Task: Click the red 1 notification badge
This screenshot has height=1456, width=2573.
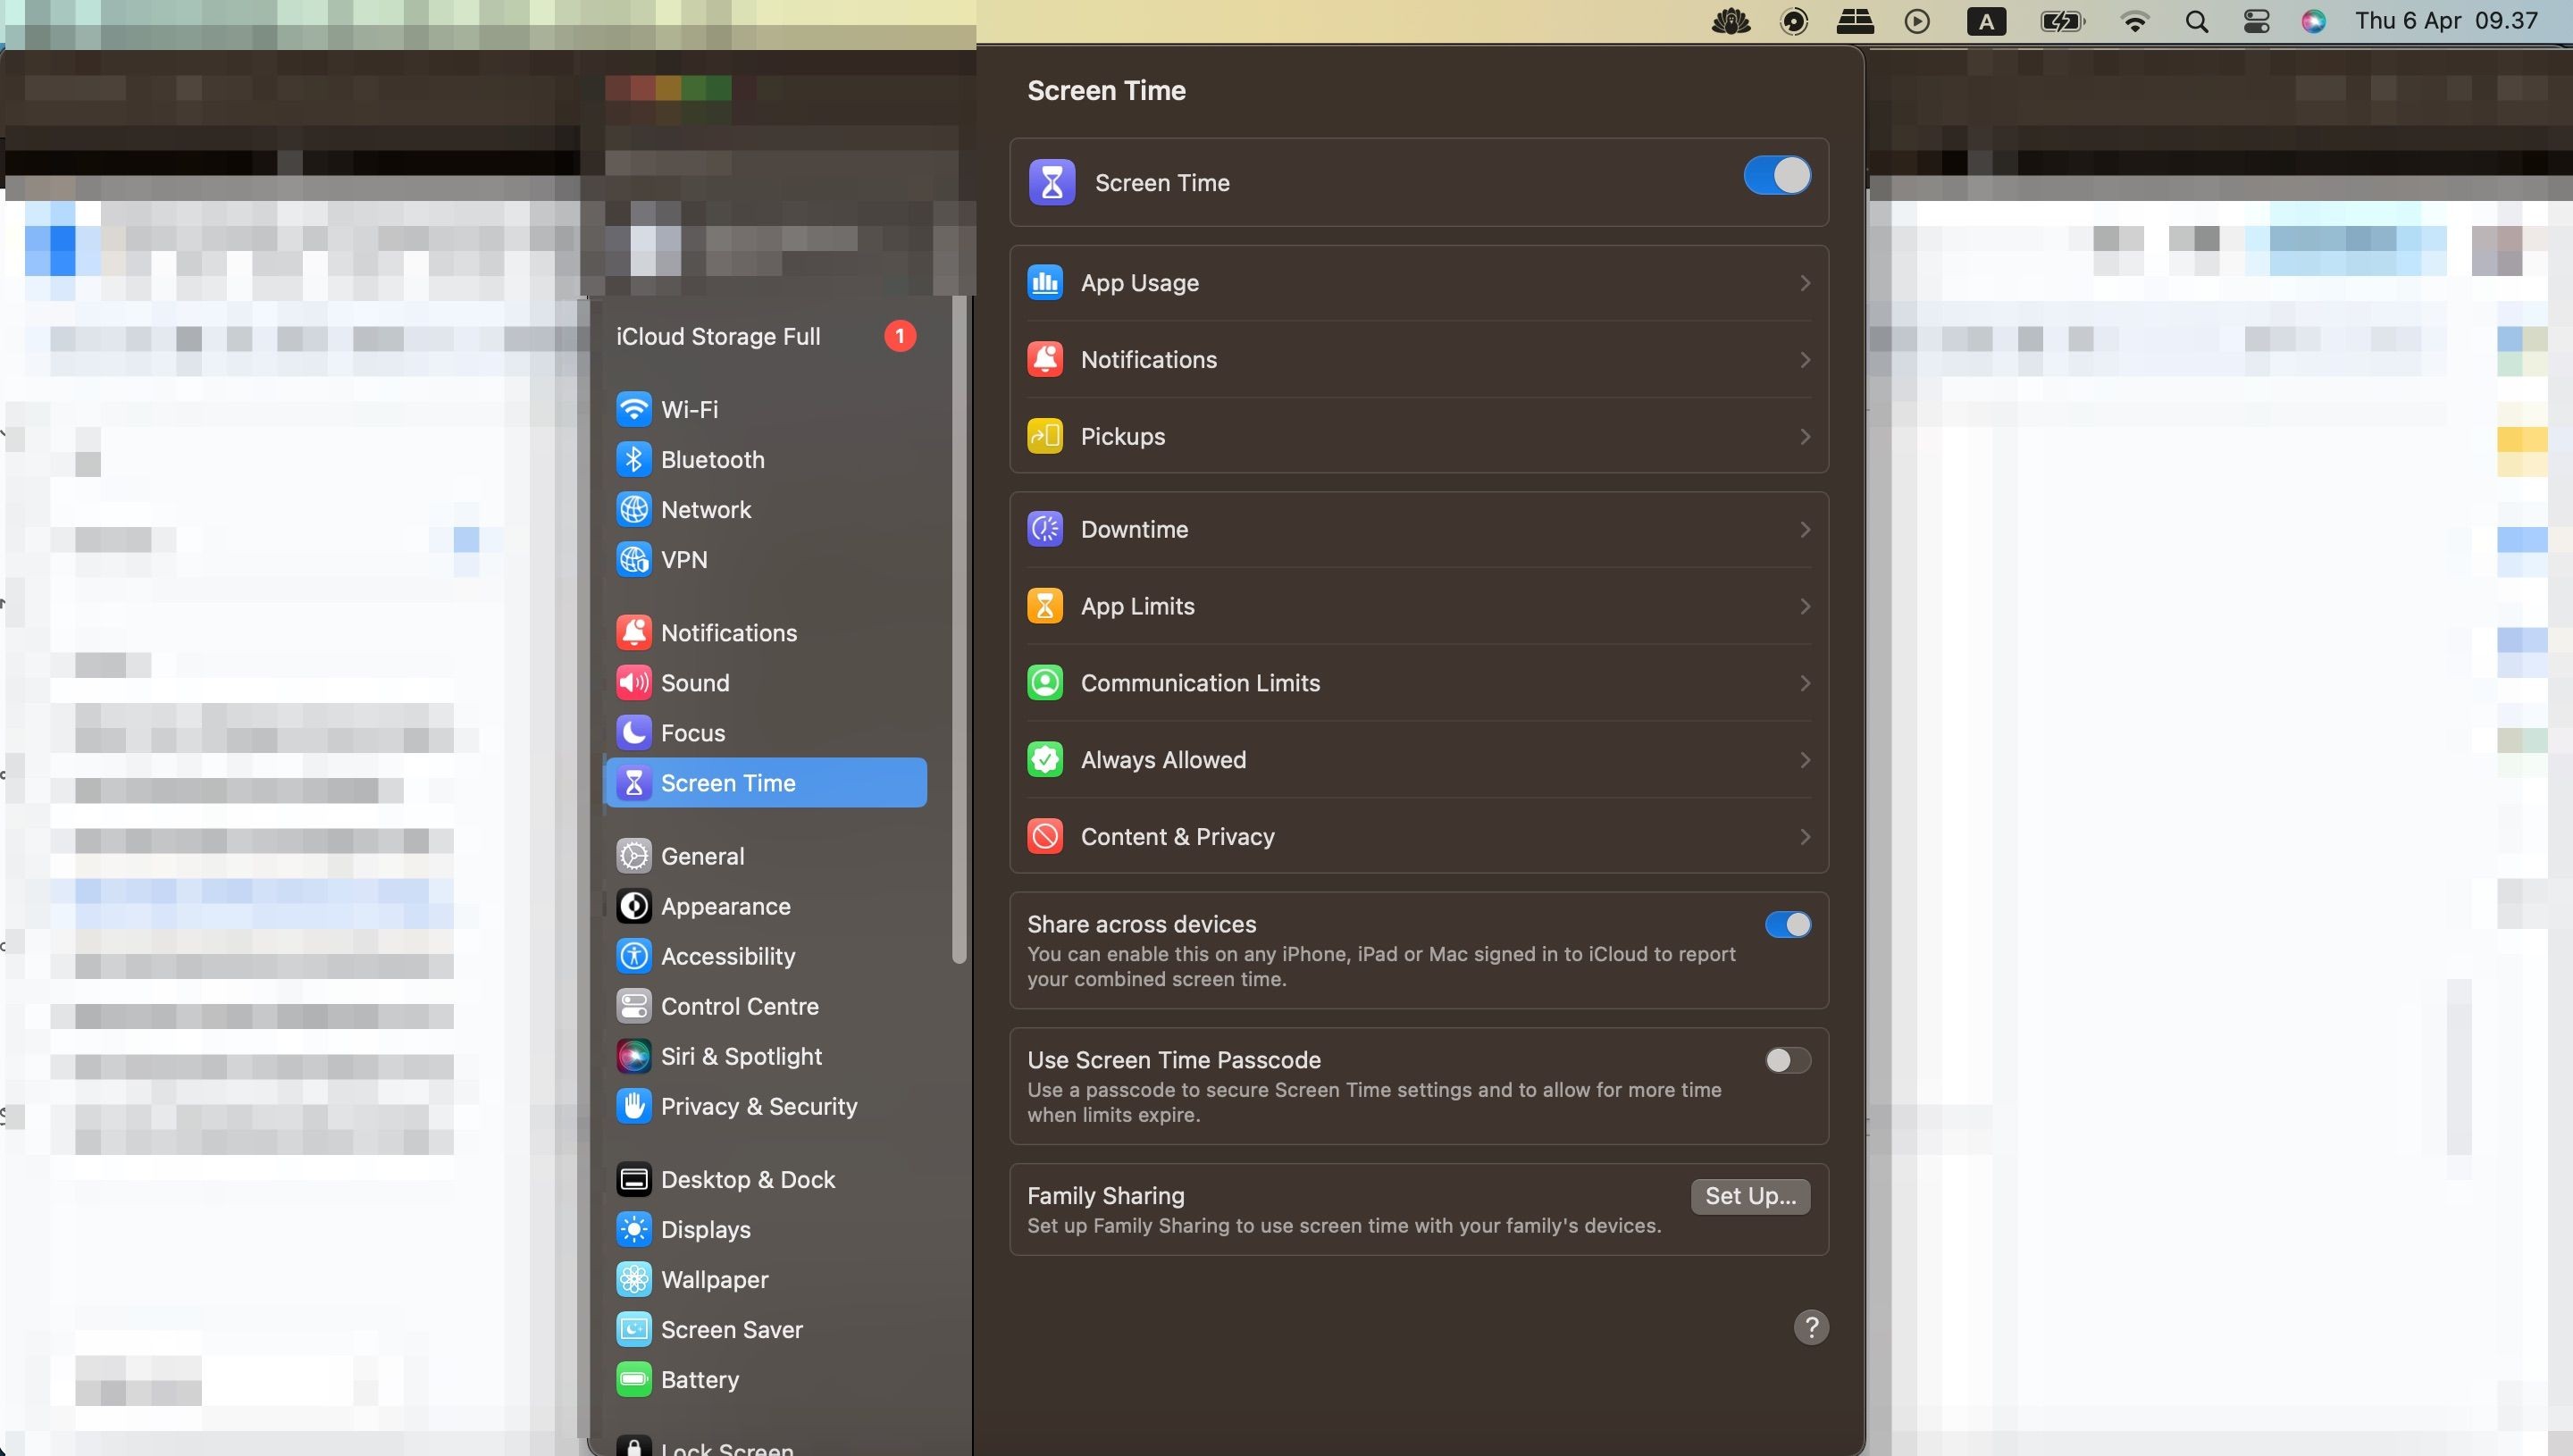Action: (x=899, y=336)
